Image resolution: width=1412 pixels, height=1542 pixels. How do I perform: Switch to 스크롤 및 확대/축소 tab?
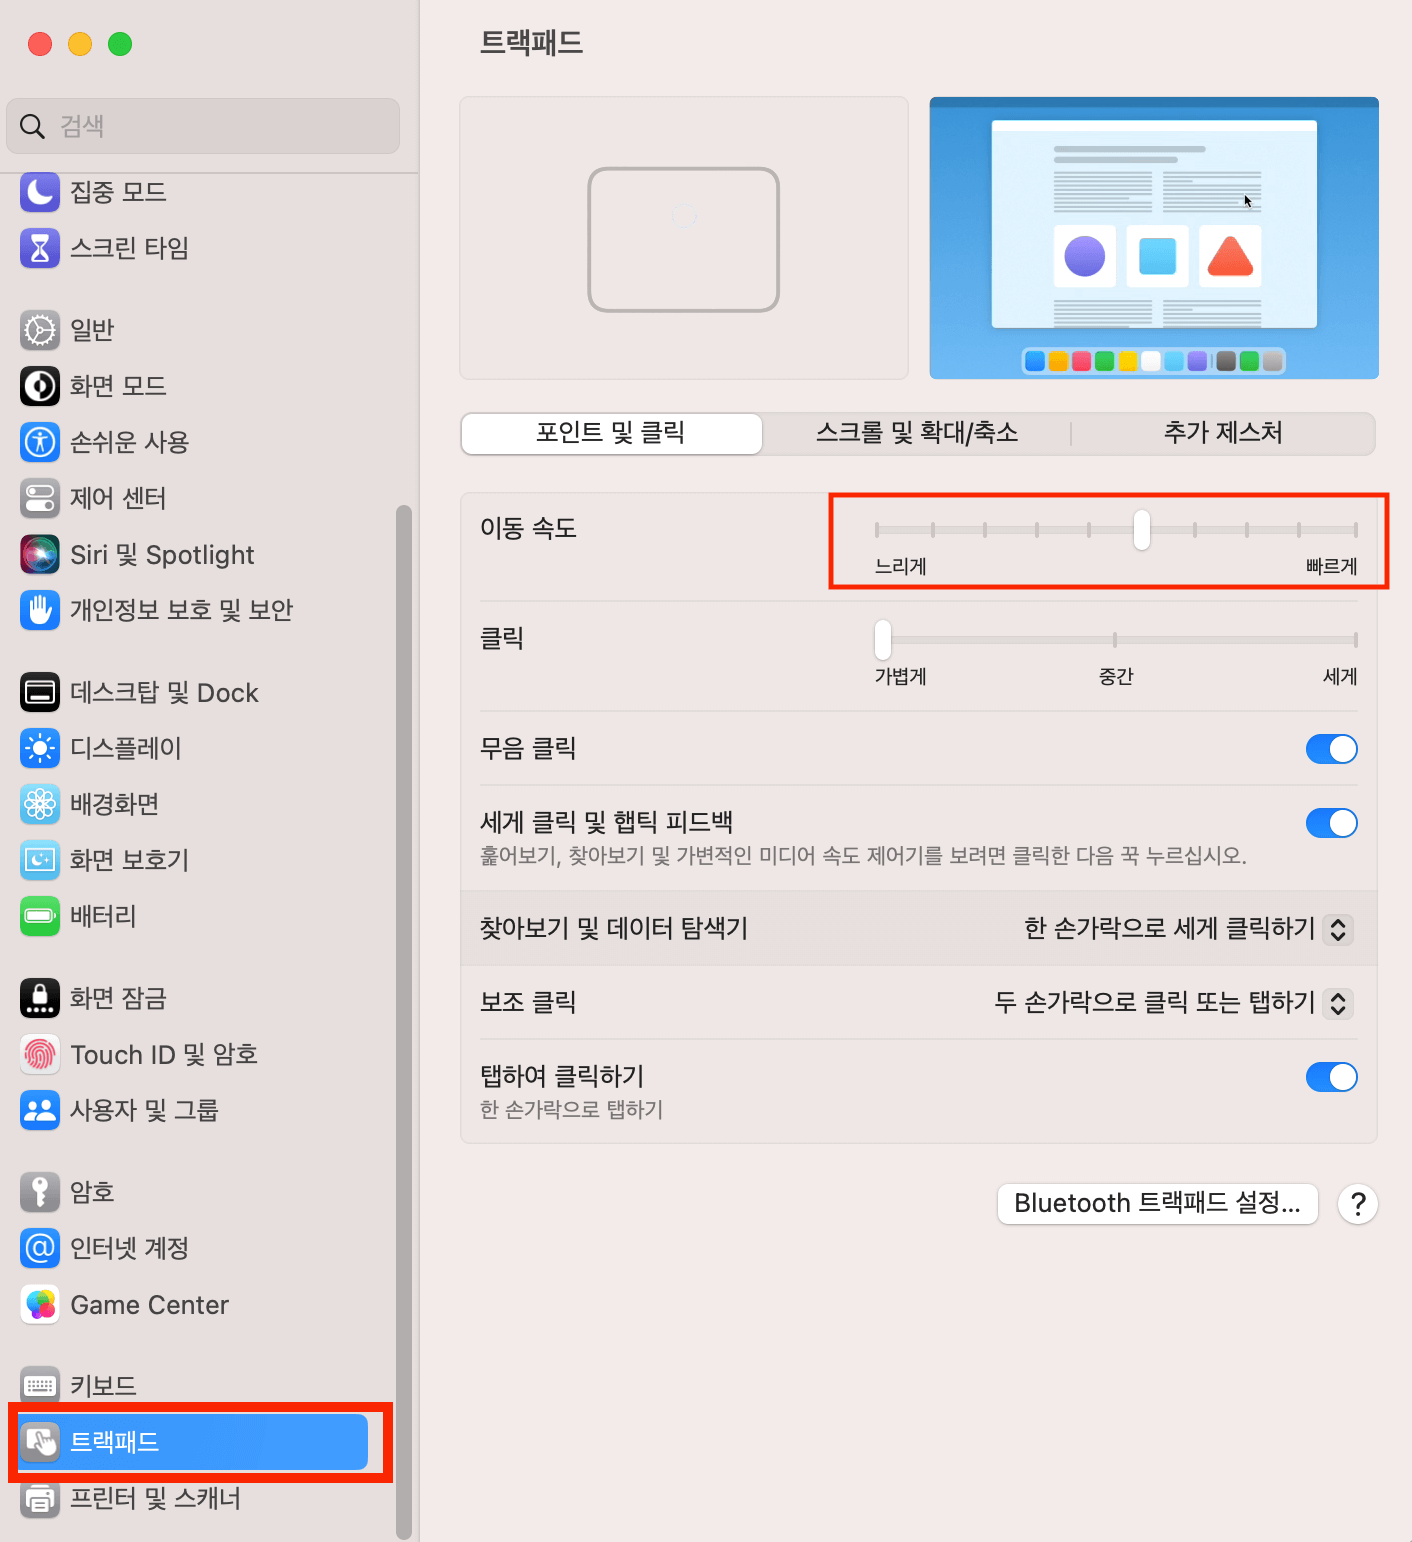point(917,433)
